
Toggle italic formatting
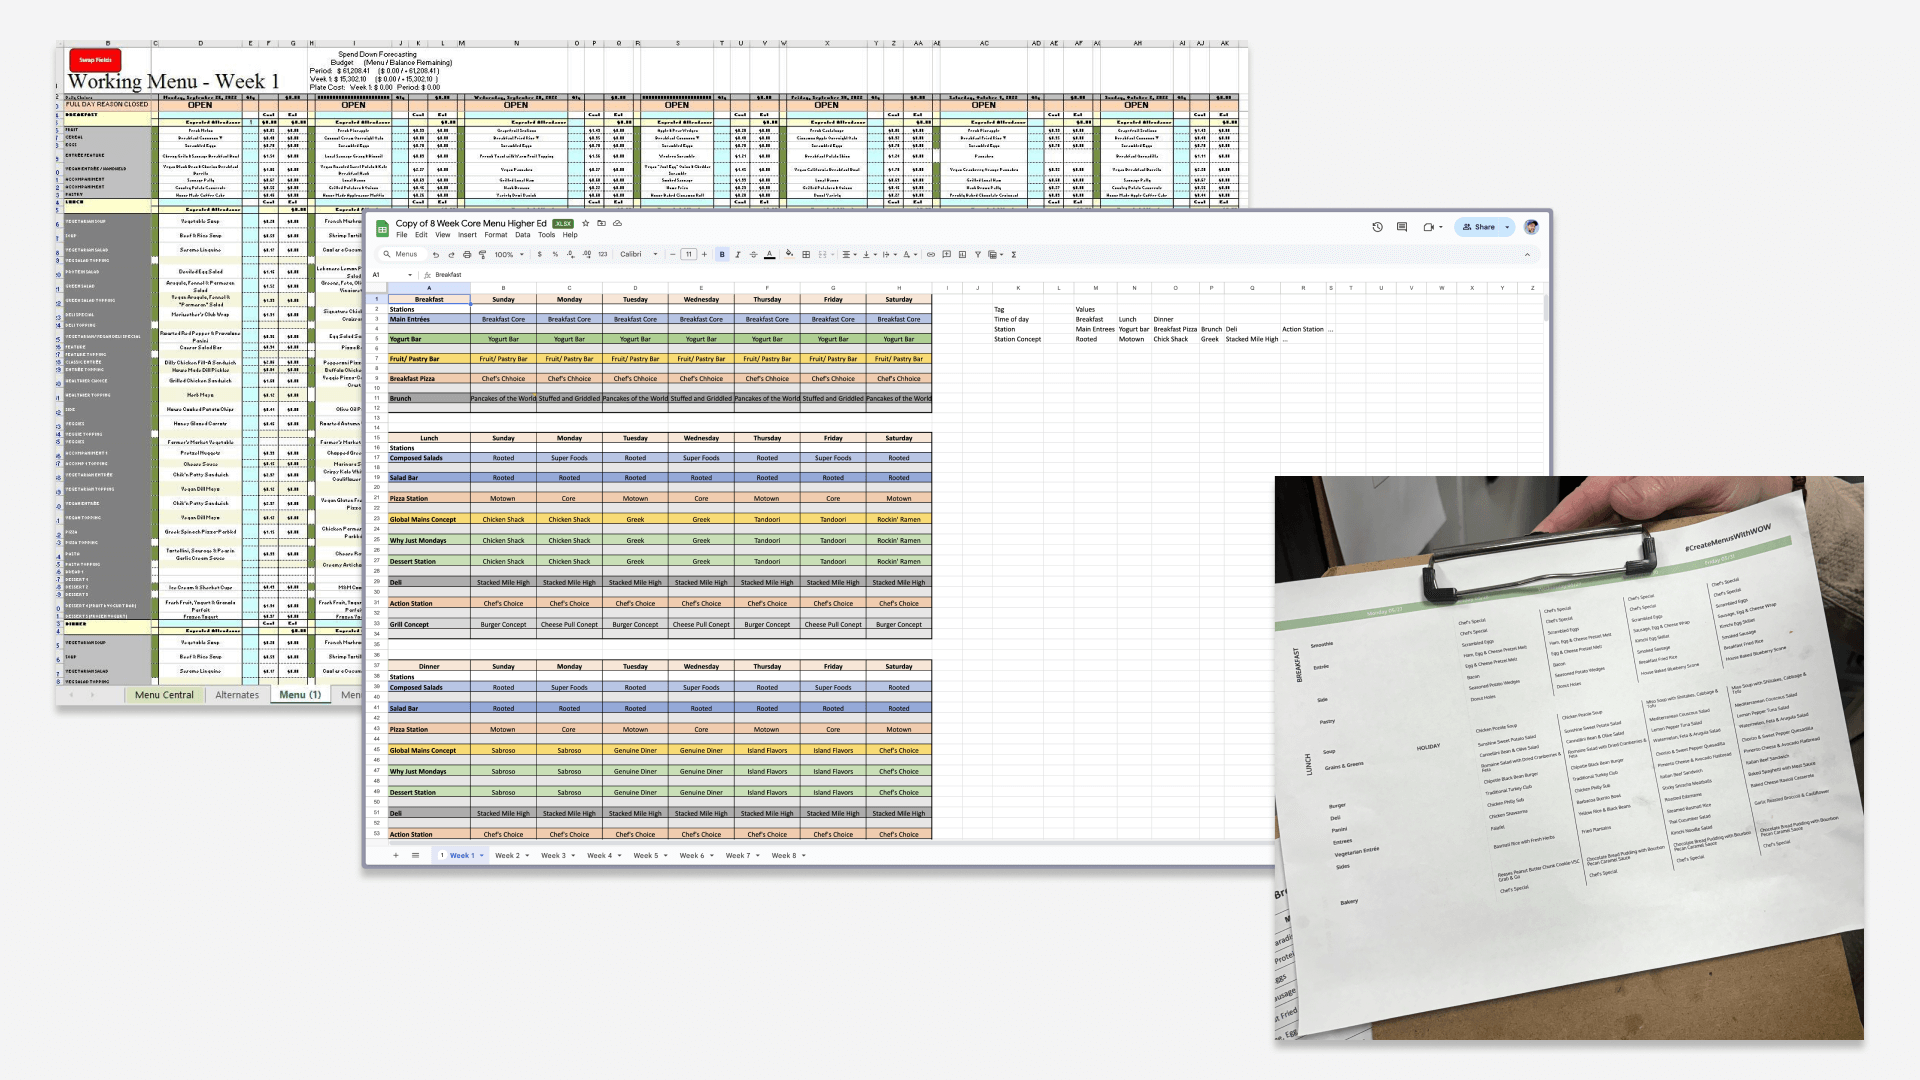[x=738, y=255]
